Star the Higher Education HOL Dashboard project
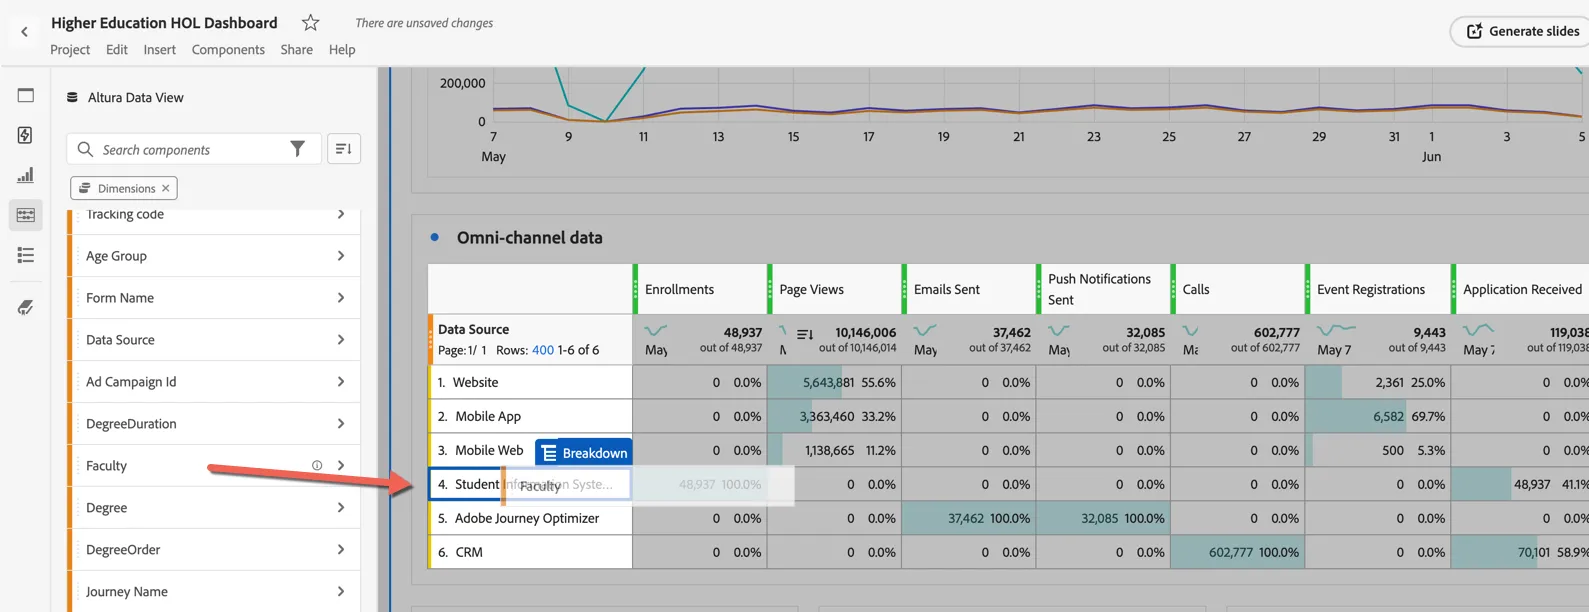 (311, 22)
